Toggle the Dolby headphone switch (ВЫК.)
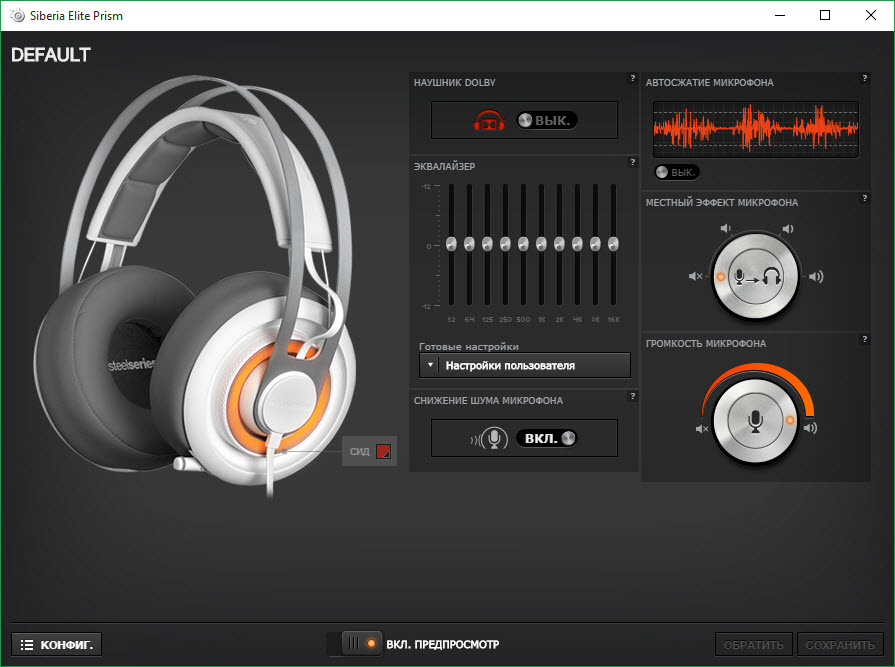895x667 pixels. click(x=547, y=120)
